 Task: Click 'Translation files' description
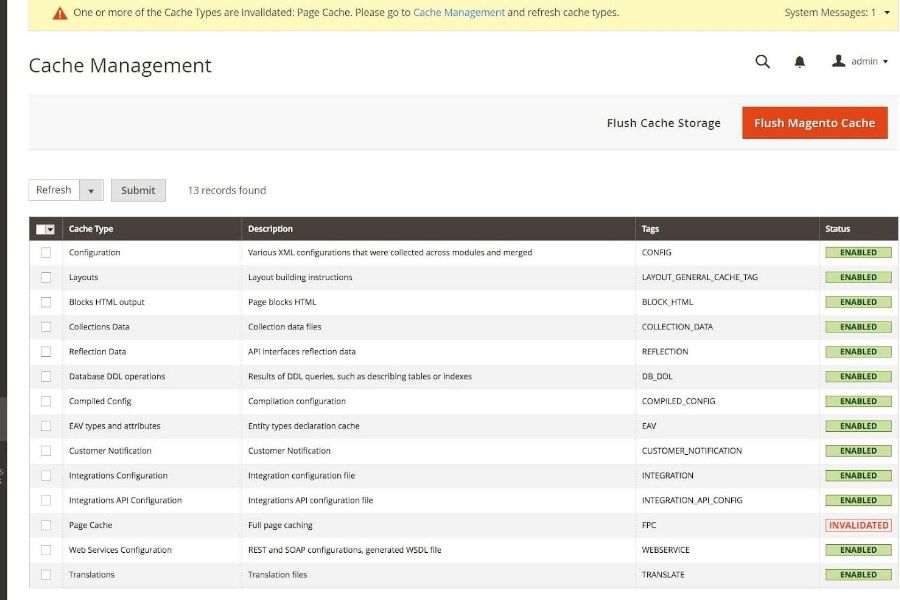tap(278, 575)
